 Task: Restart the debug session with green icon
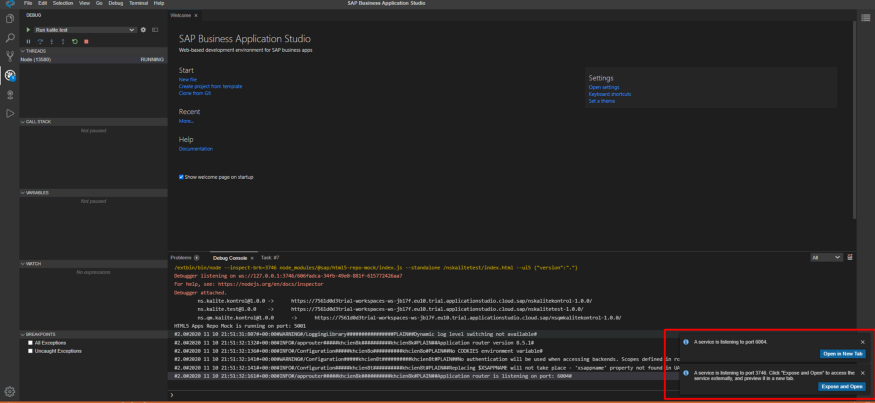[x=75, y=41]
